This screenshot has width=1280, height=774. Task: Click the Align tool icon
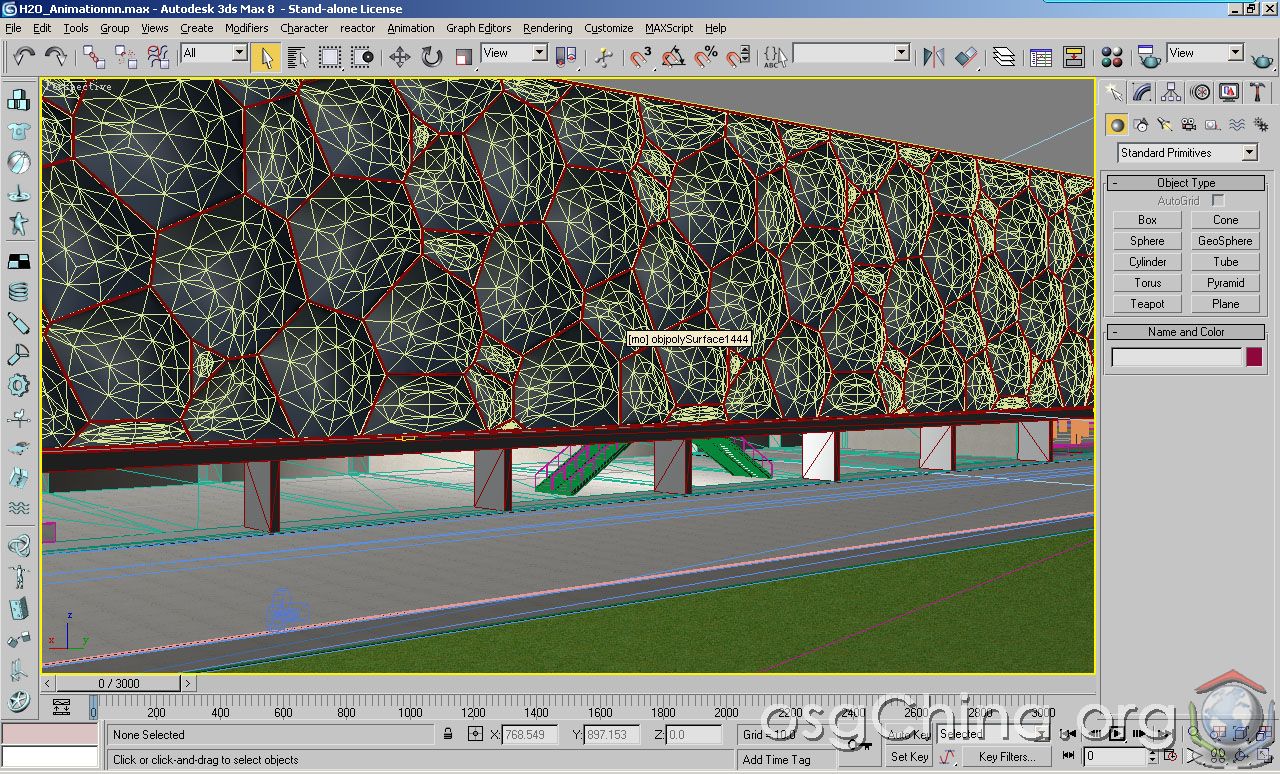[966, 56]
